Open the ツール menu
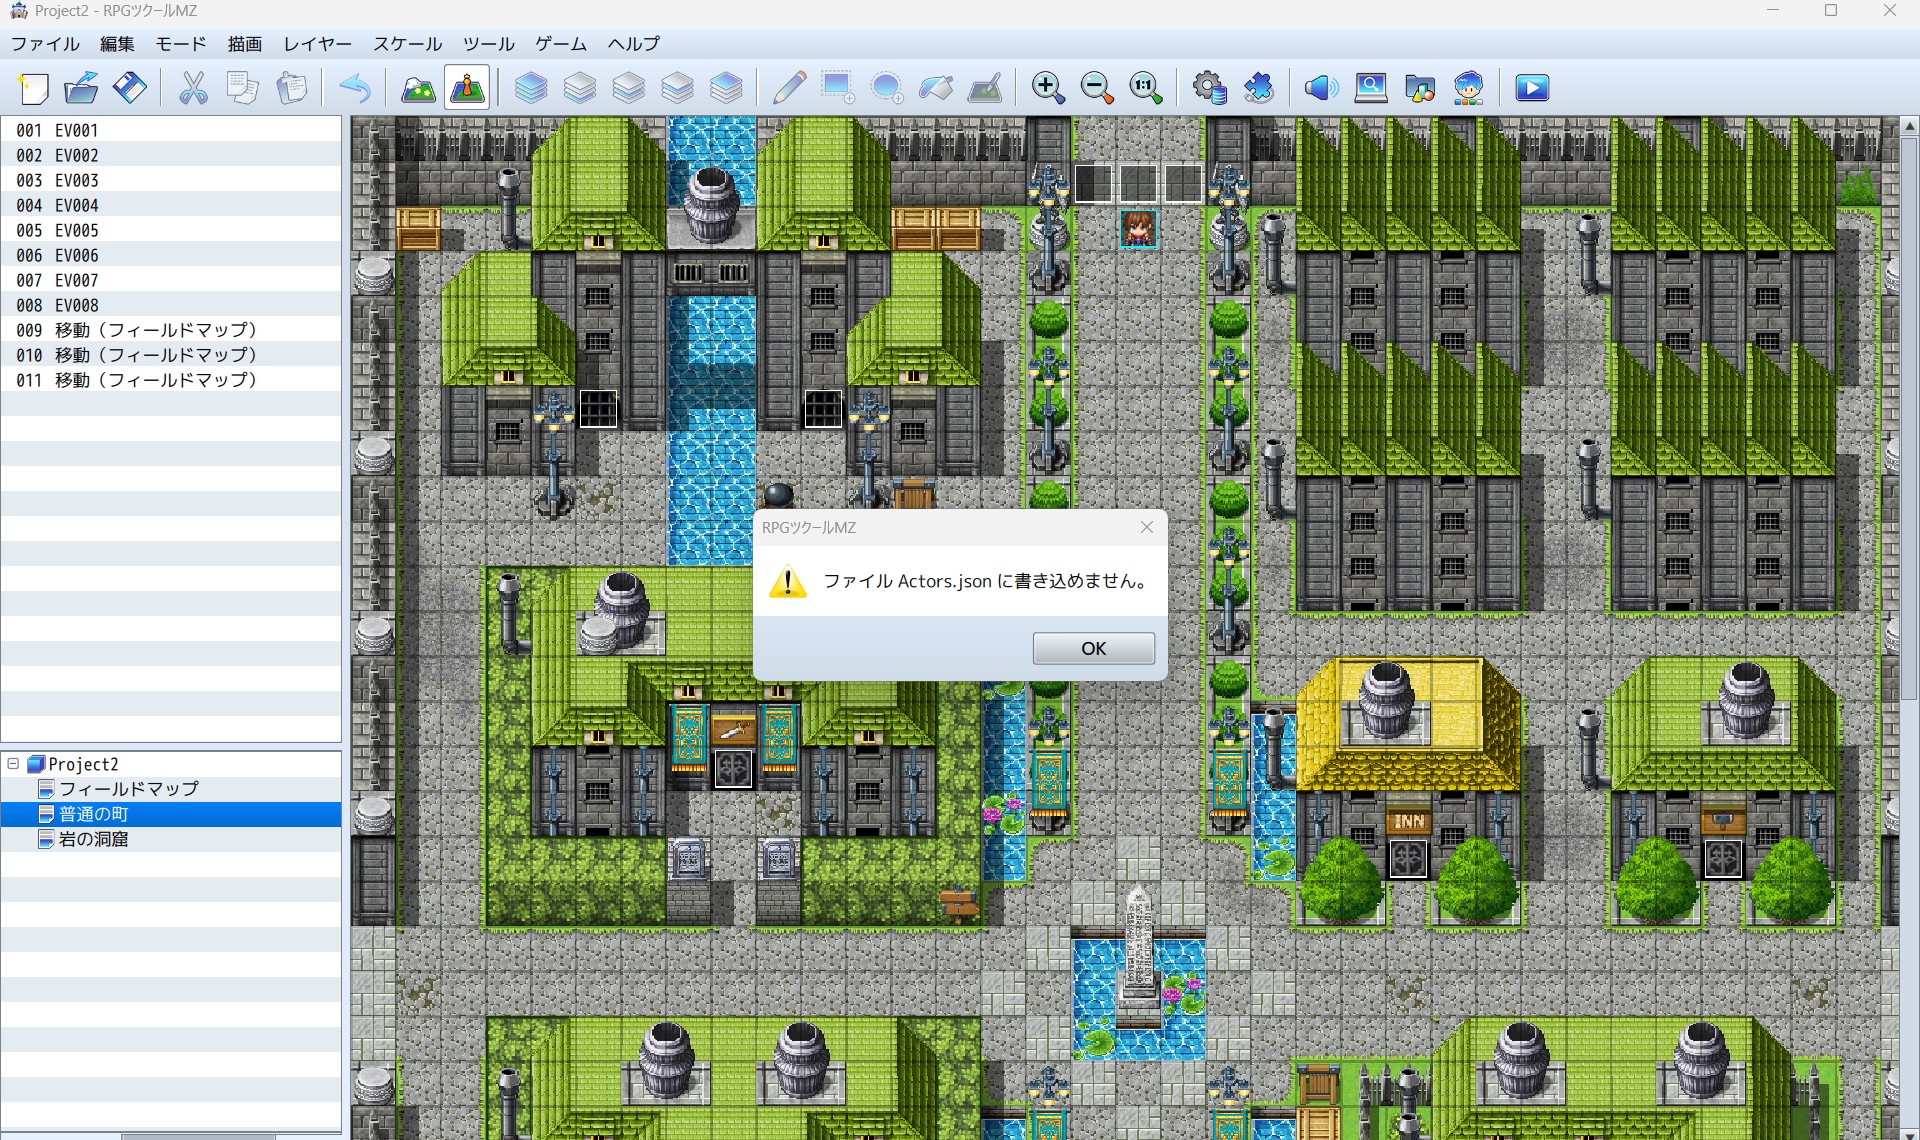 [488, 44]
